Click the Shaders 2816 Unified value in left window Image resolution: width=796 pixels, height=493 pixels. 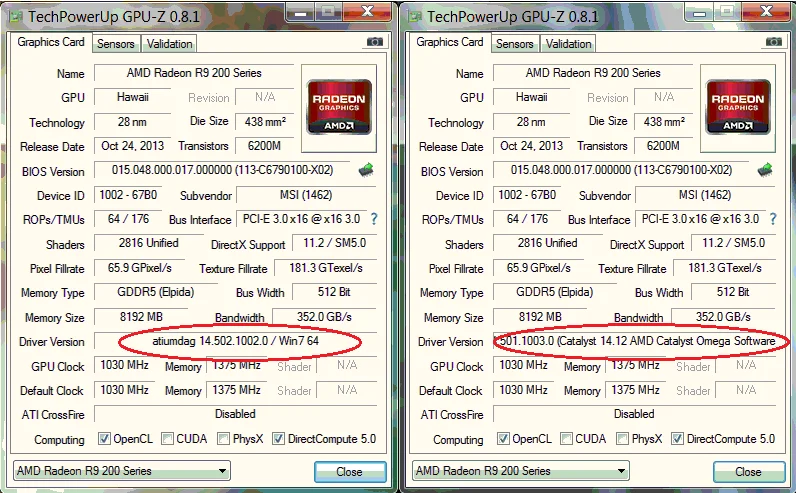click(149, 243)
